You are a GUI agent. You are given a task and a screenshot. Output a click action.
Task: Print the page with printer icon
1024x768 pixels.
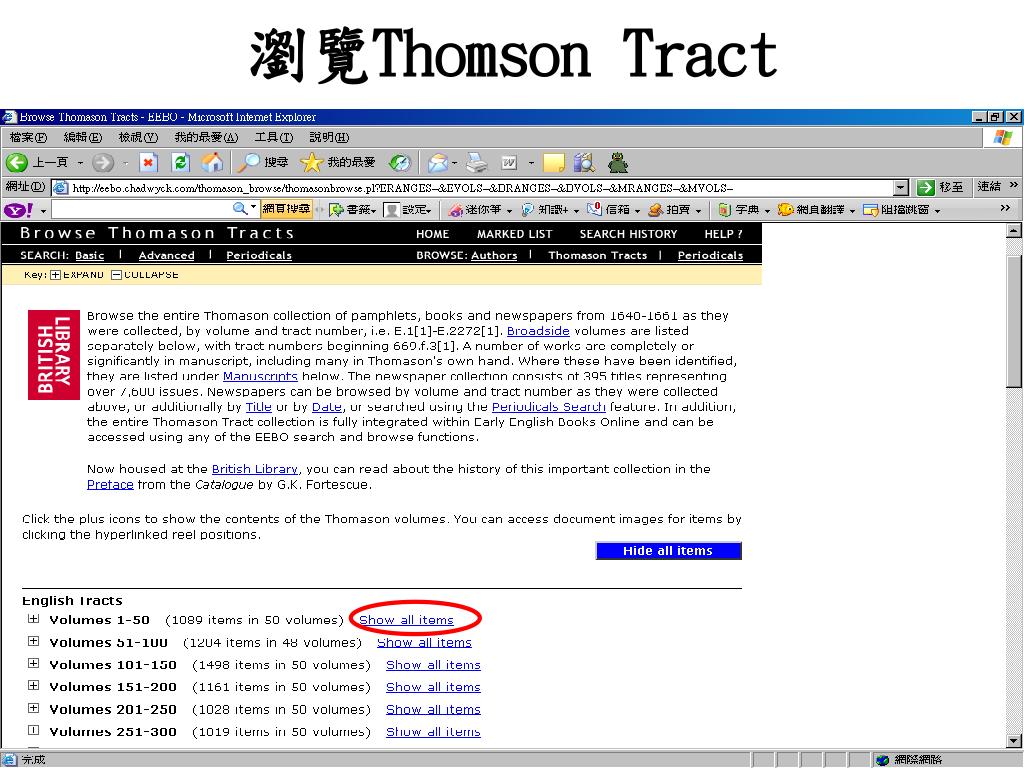(x=477, y=163)
